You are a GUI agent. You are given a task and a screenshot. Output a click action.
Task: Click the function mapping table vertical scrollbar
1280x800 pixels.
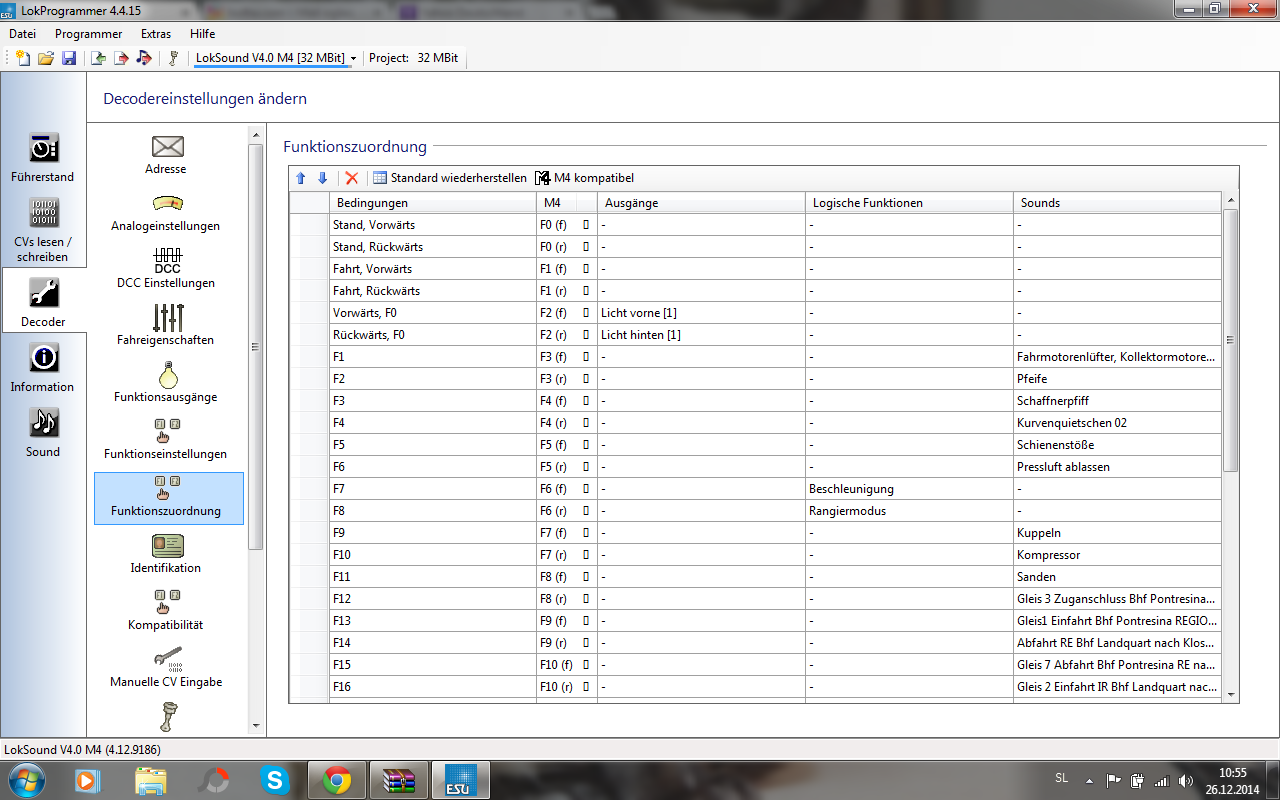pyautogui.click(x=1231, y=340)
